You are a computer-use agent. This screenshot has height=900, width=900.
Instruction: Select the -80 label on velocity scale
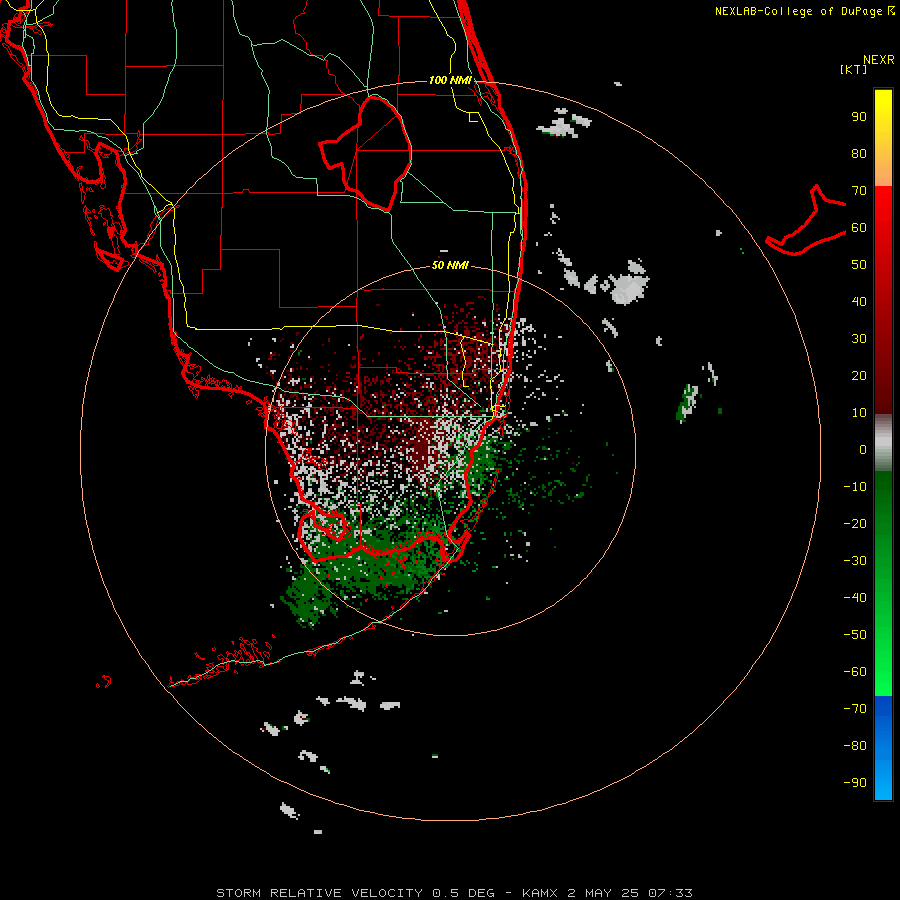click(x=855, y=746)
